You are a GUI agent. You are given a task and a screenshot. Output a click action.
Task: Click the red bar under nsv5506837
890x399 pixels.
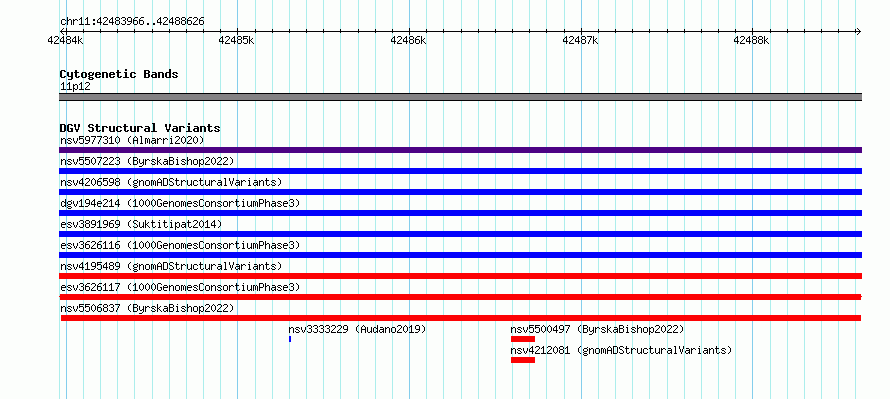(x=461, y=318)
